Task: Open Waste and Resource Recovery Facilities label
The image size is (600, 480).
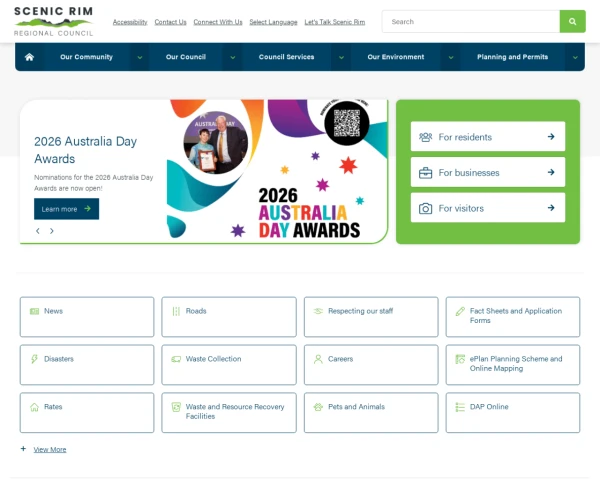Action: coord(235,411)
